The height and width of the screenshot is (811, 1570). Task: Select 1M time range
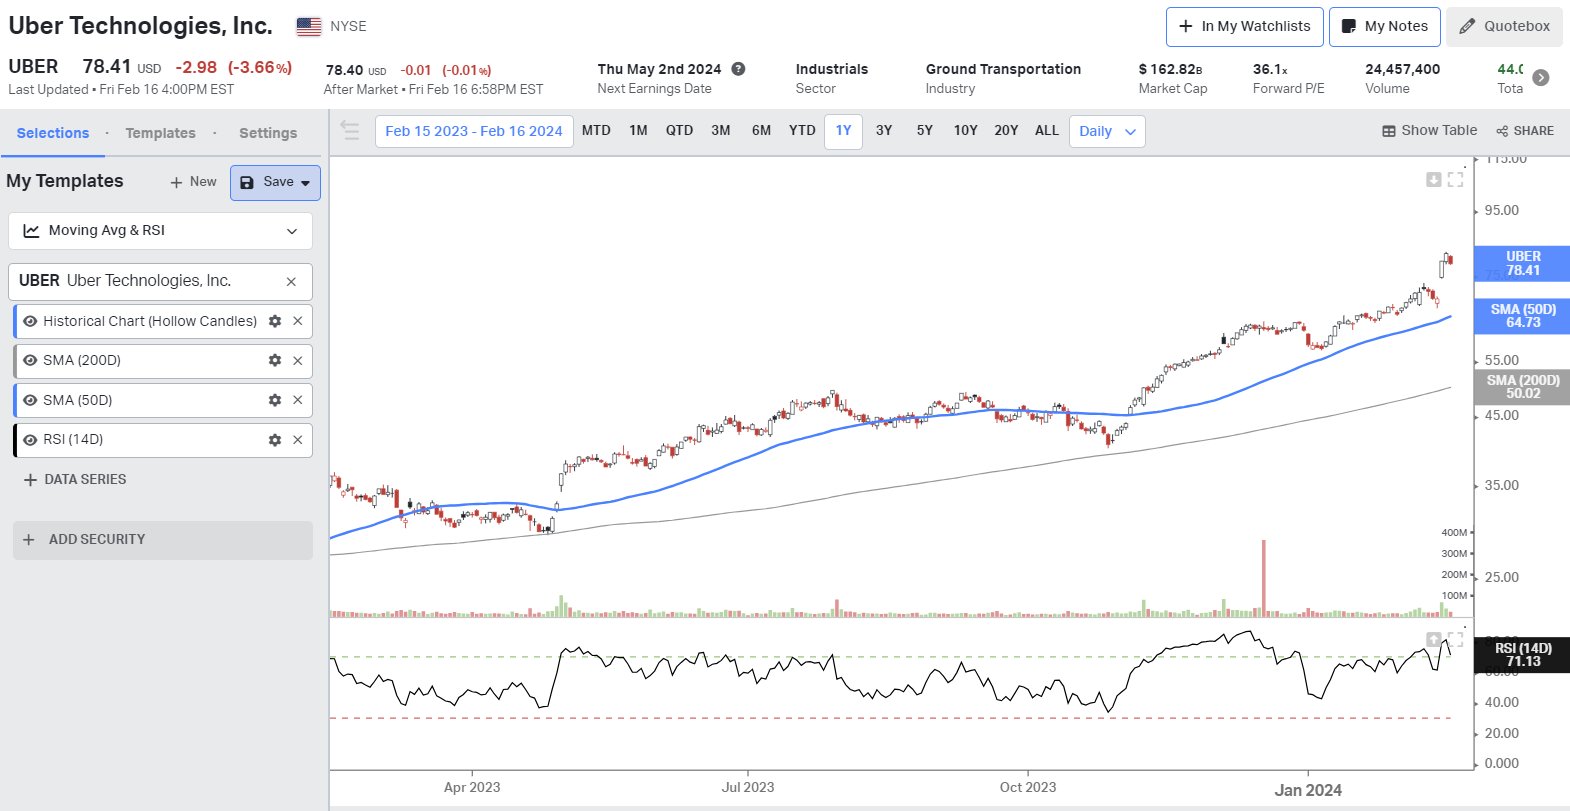tap(638, 131)
